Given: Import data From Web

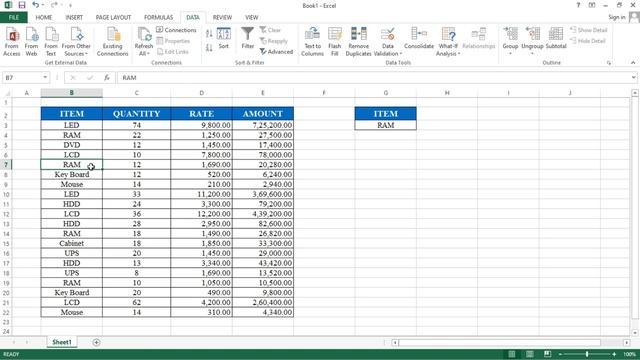Looking at the screenshot, I should (31, 41).
